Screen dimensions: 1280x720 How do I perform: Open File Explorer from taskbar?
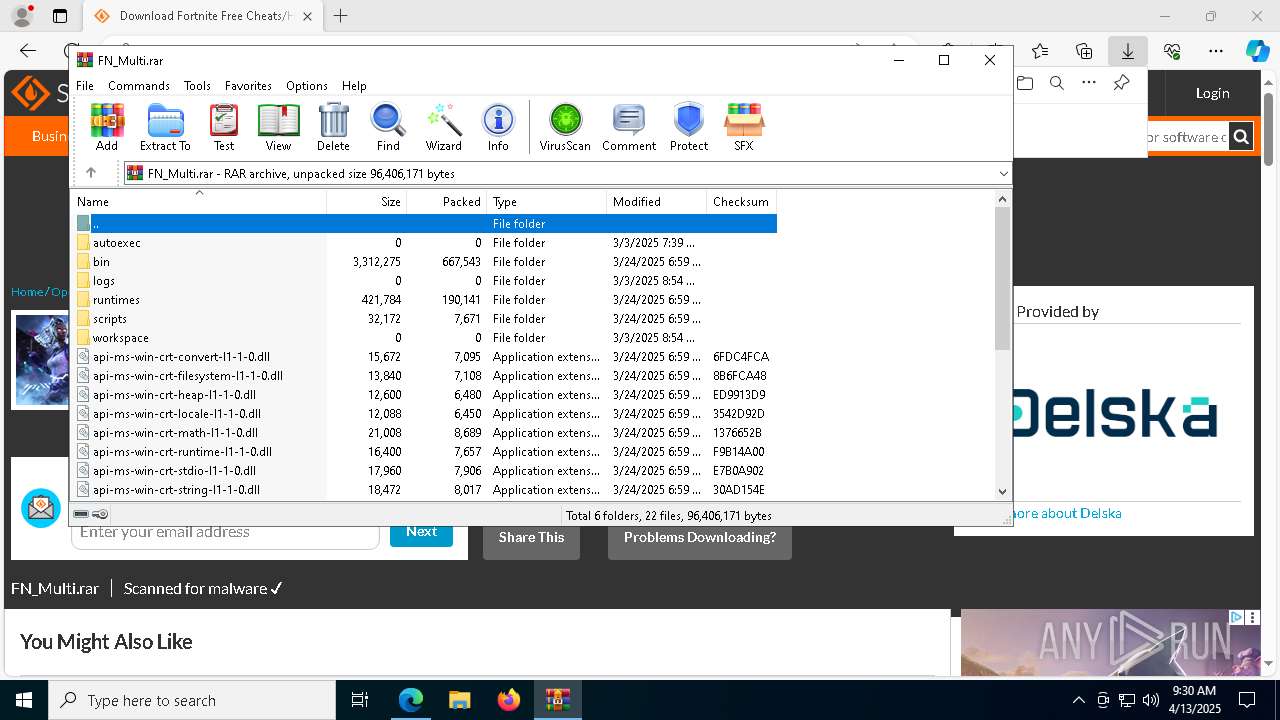click(x=460, y=700)
